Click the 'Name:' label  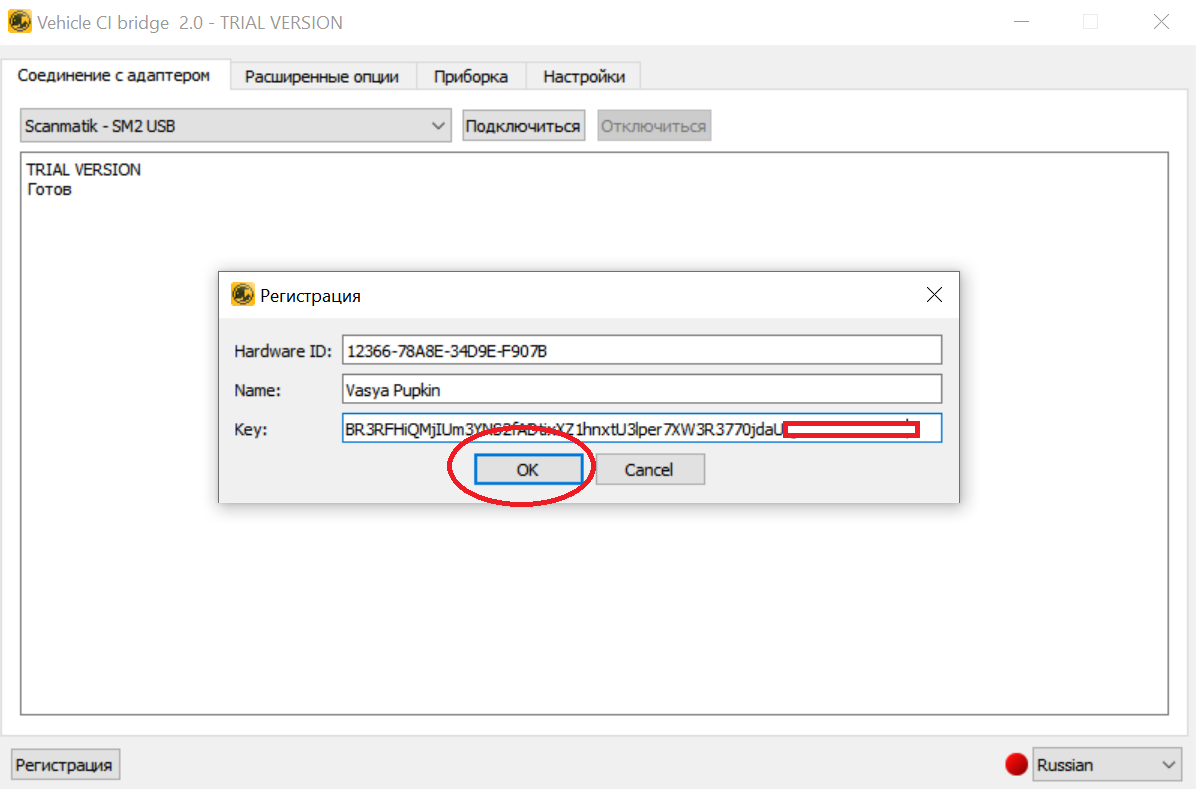[258, 390]
